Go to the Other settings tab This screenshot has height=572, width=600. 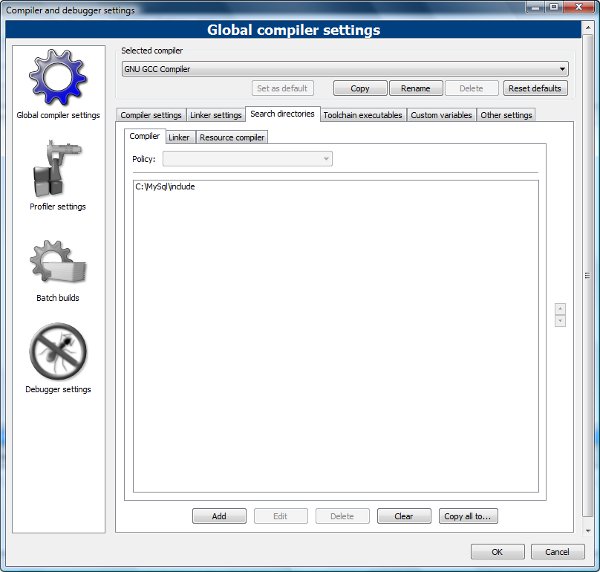point(506,115)
